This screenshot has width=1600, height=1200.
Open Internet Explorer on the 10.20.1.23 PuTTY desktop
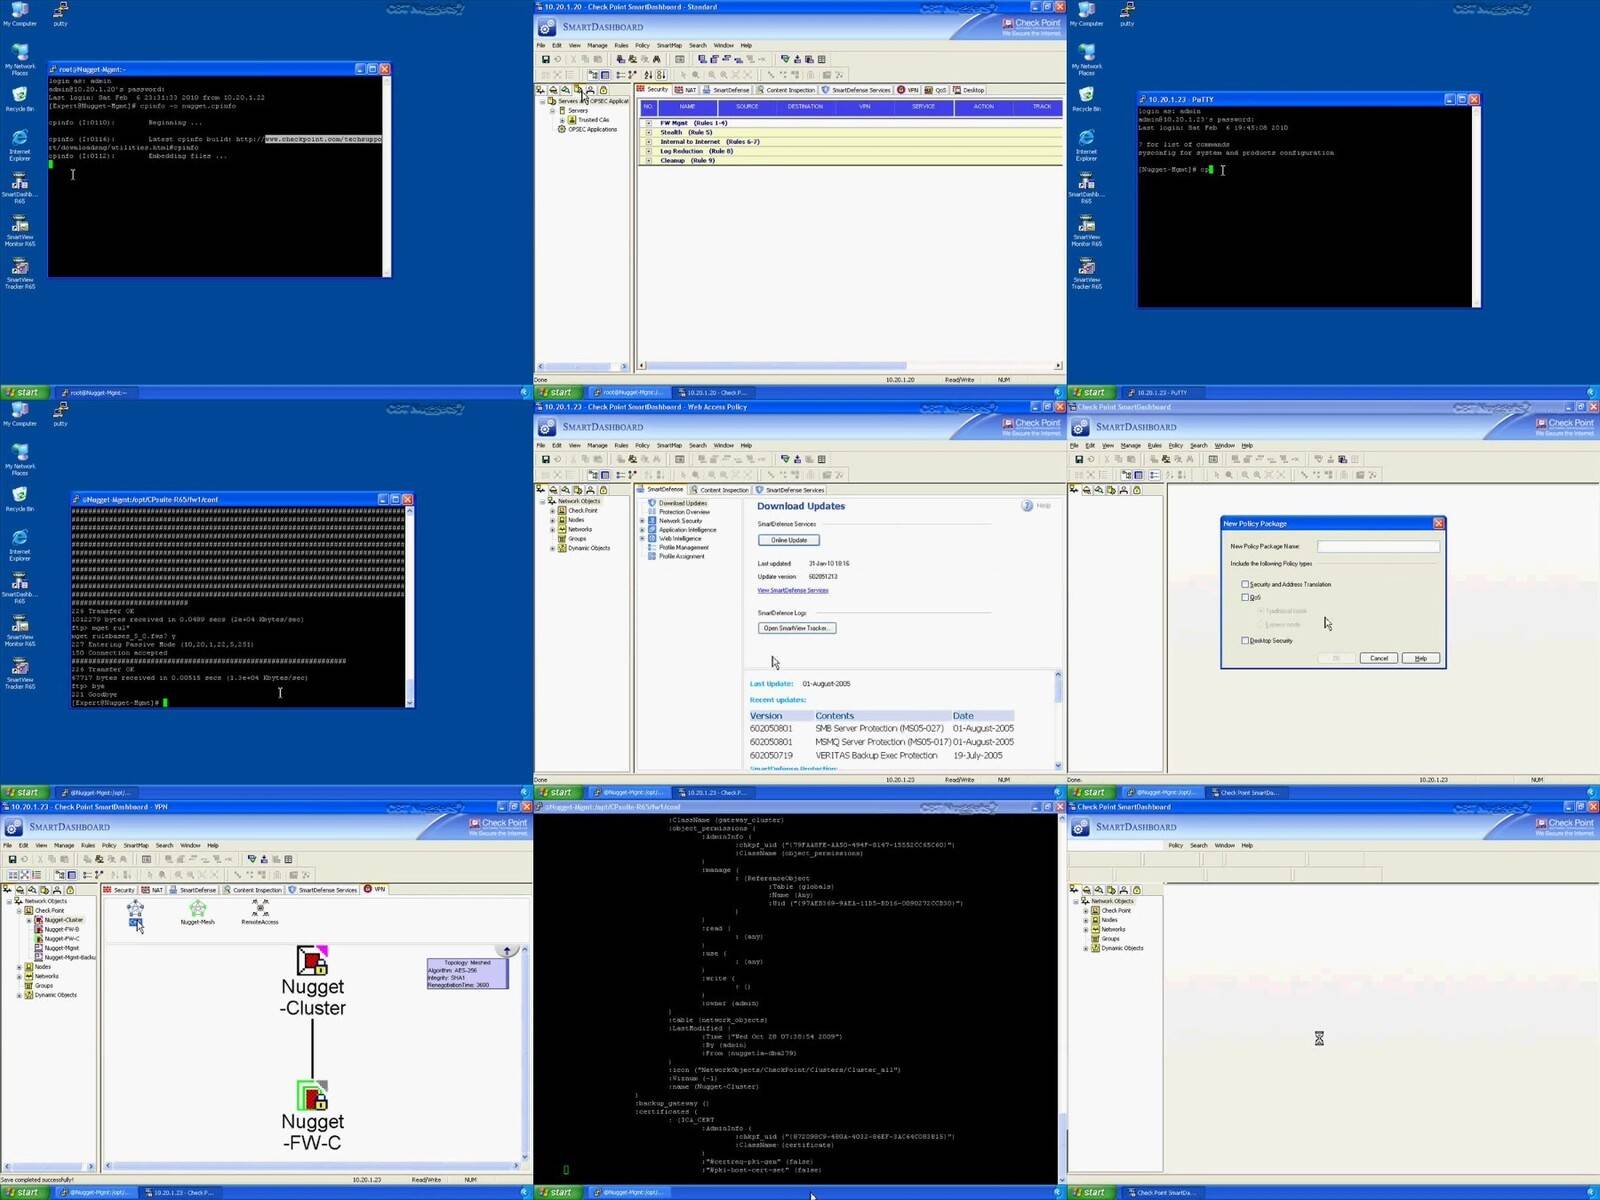(x=1086, y=145)
